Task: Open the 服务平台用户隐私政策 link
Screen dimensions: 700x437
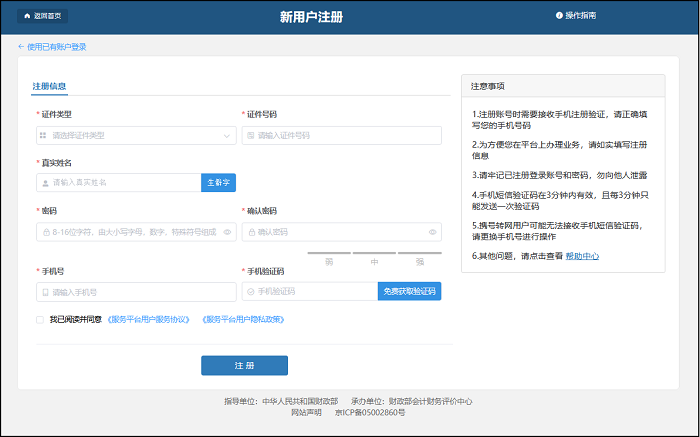Action: pyautogui.click(x=244, y=319)
